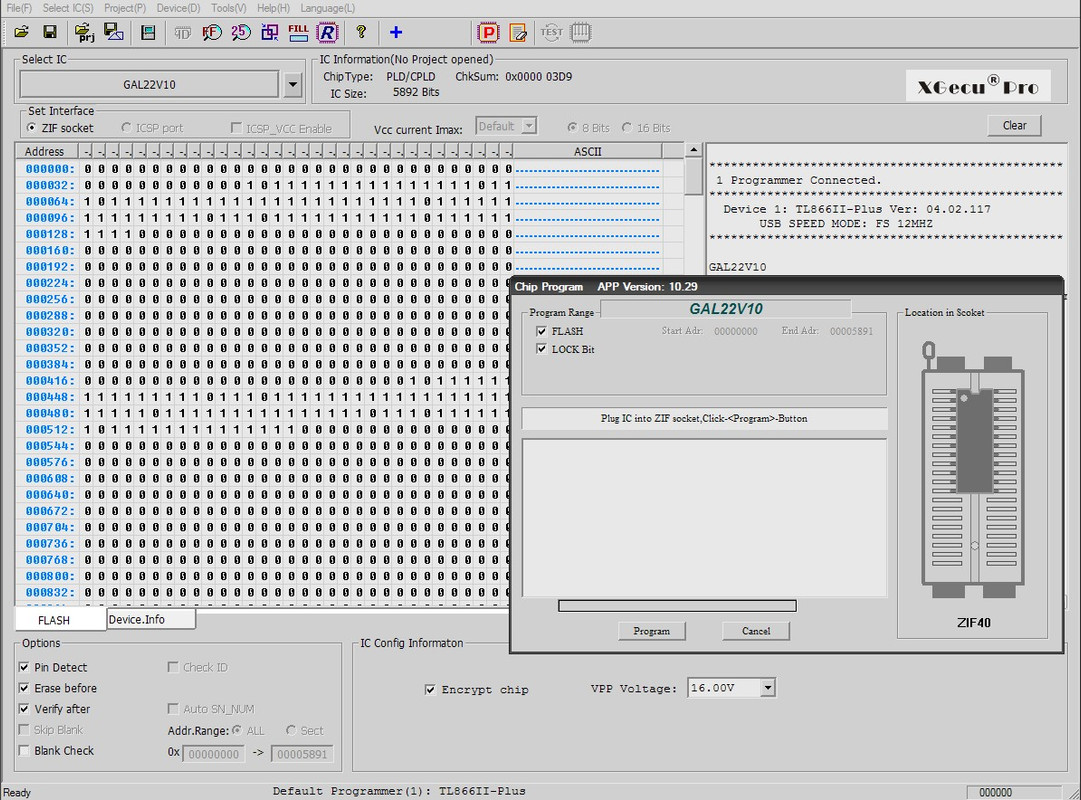1081x800 pixels.
Task: Toggle the Erase before option
Action: (x=24, y=688)
